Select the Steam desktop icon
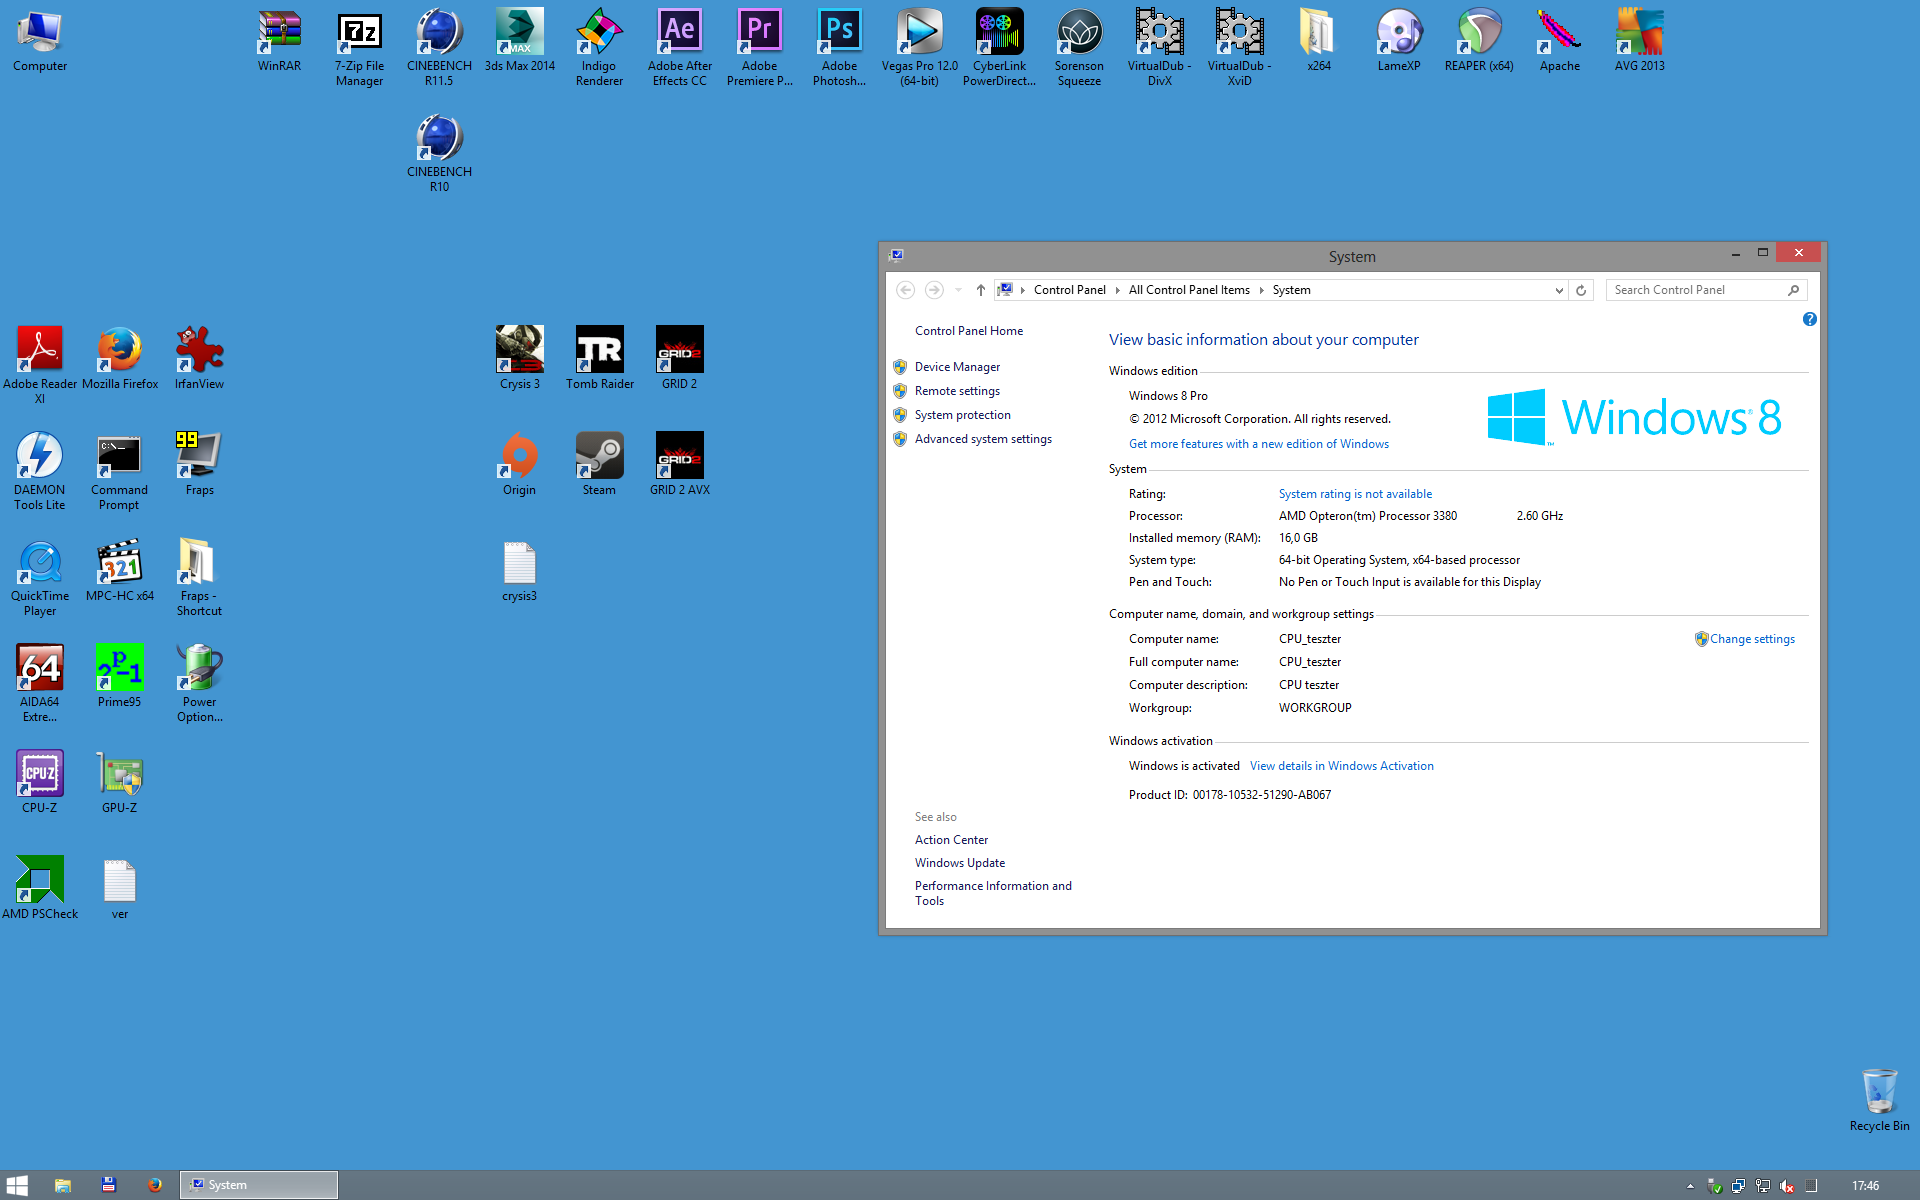1920x1200 pixels. [x=599, y=464]
